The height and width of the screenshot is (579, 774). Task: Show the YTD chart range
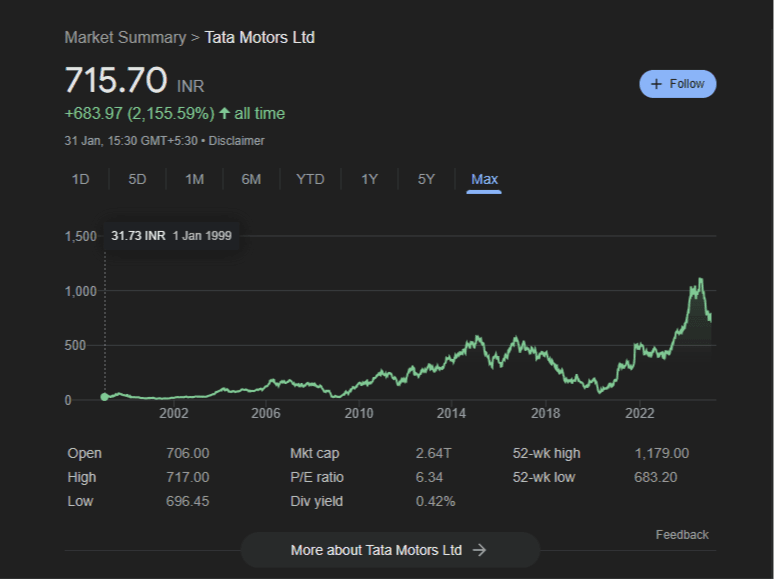coord(310,179)
